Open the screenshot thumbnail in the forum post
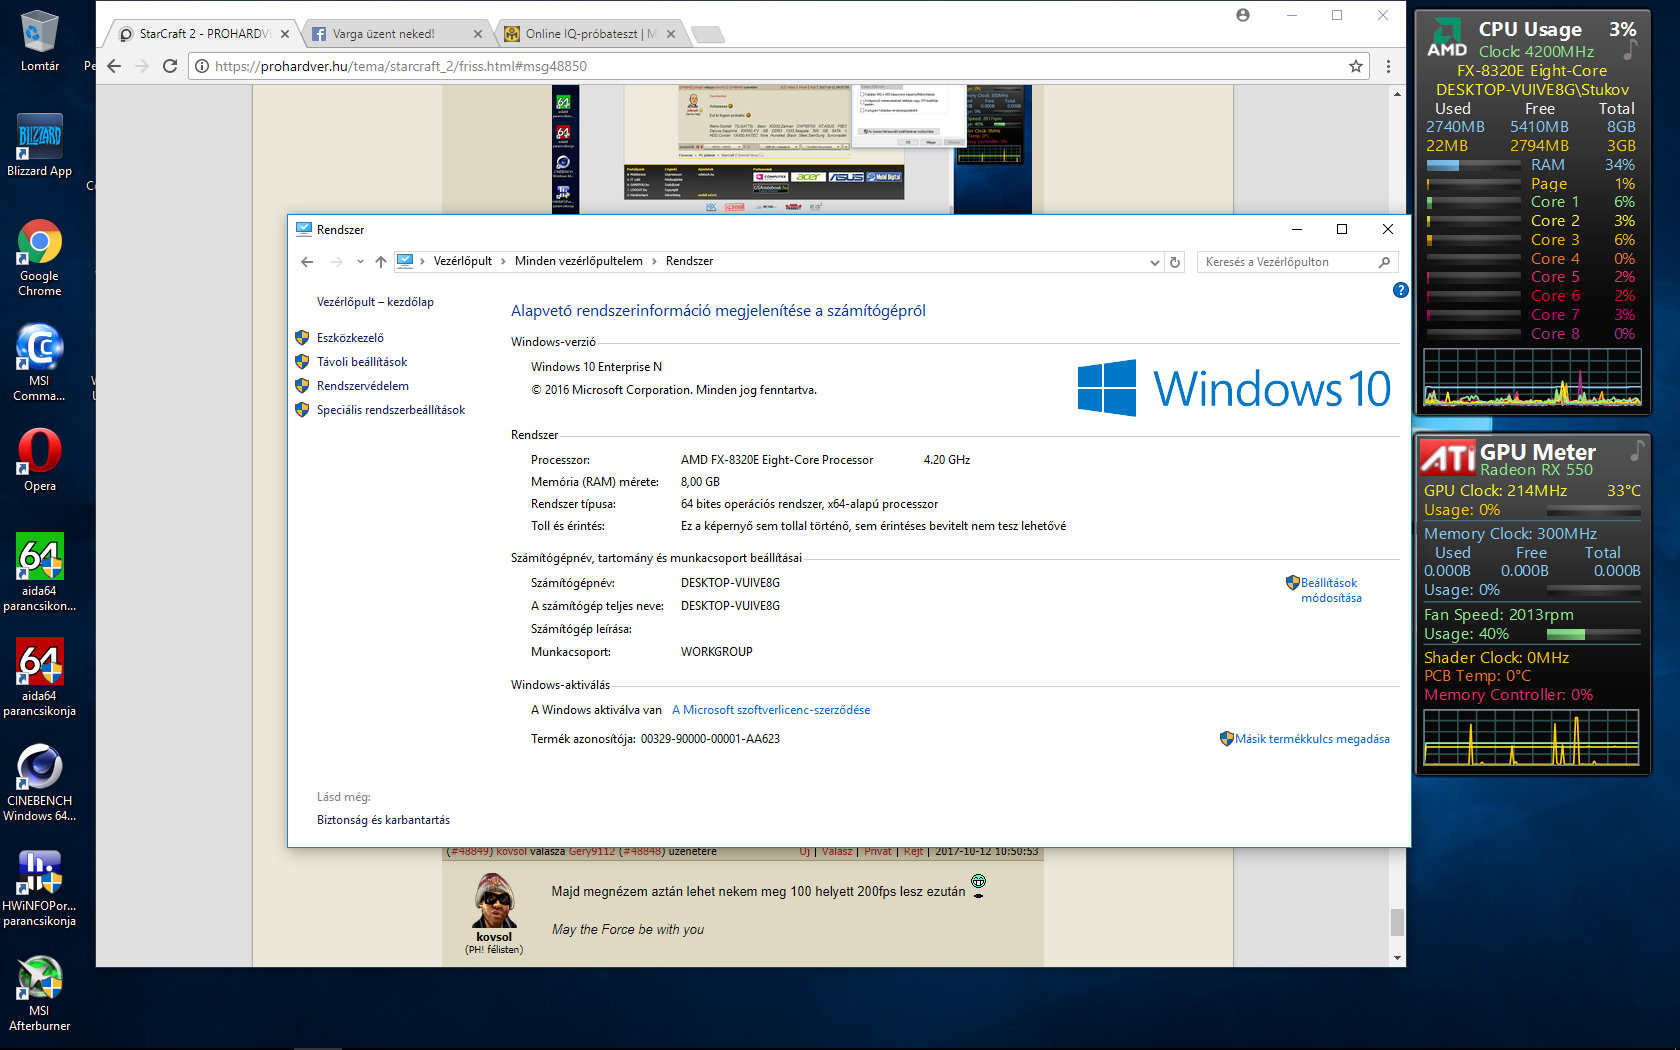 792,149
